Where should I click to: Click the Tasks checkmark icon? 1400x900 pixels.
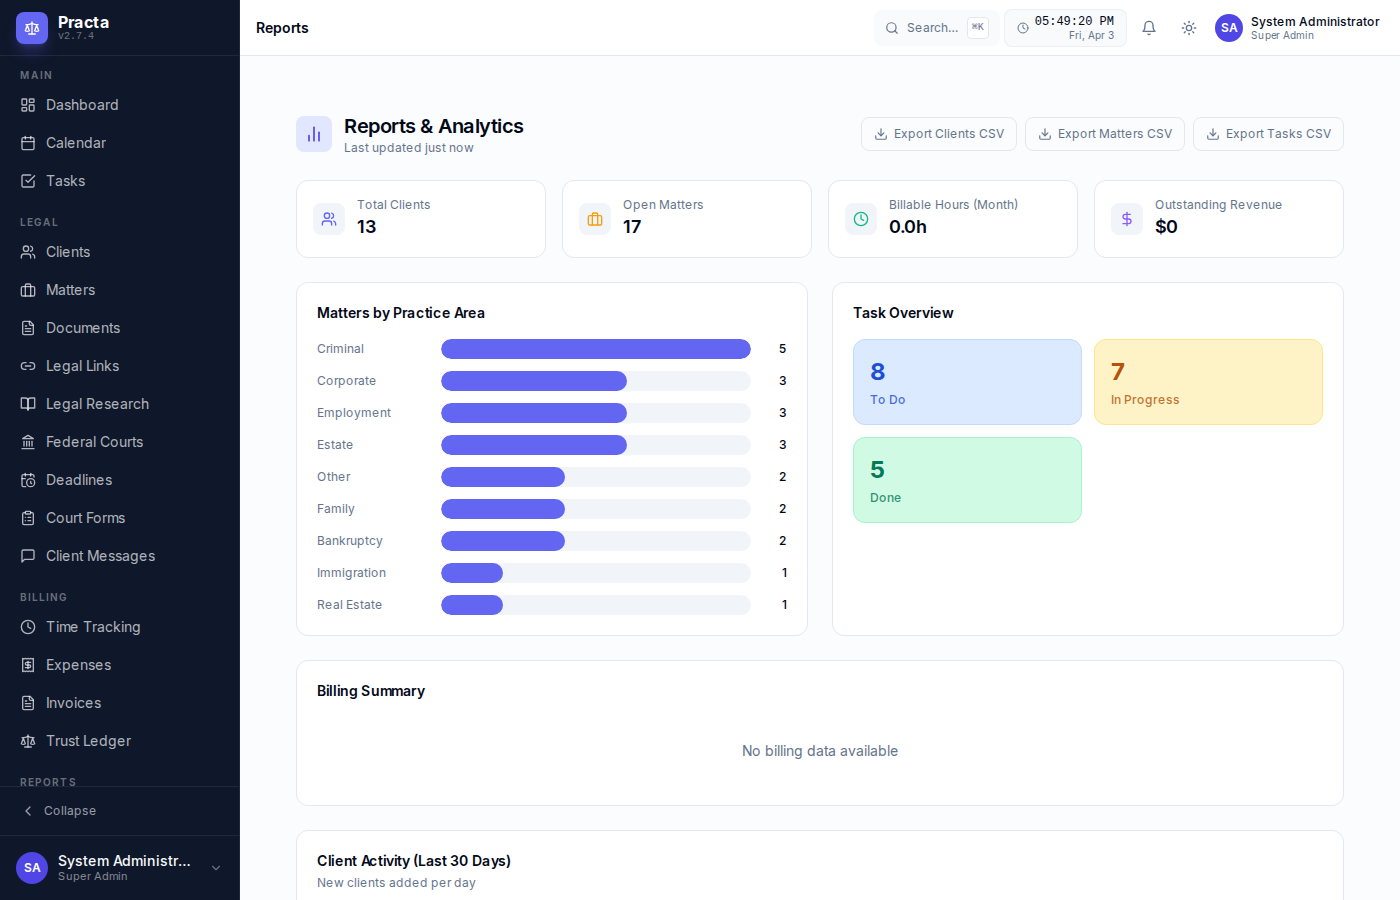(28, 181)
